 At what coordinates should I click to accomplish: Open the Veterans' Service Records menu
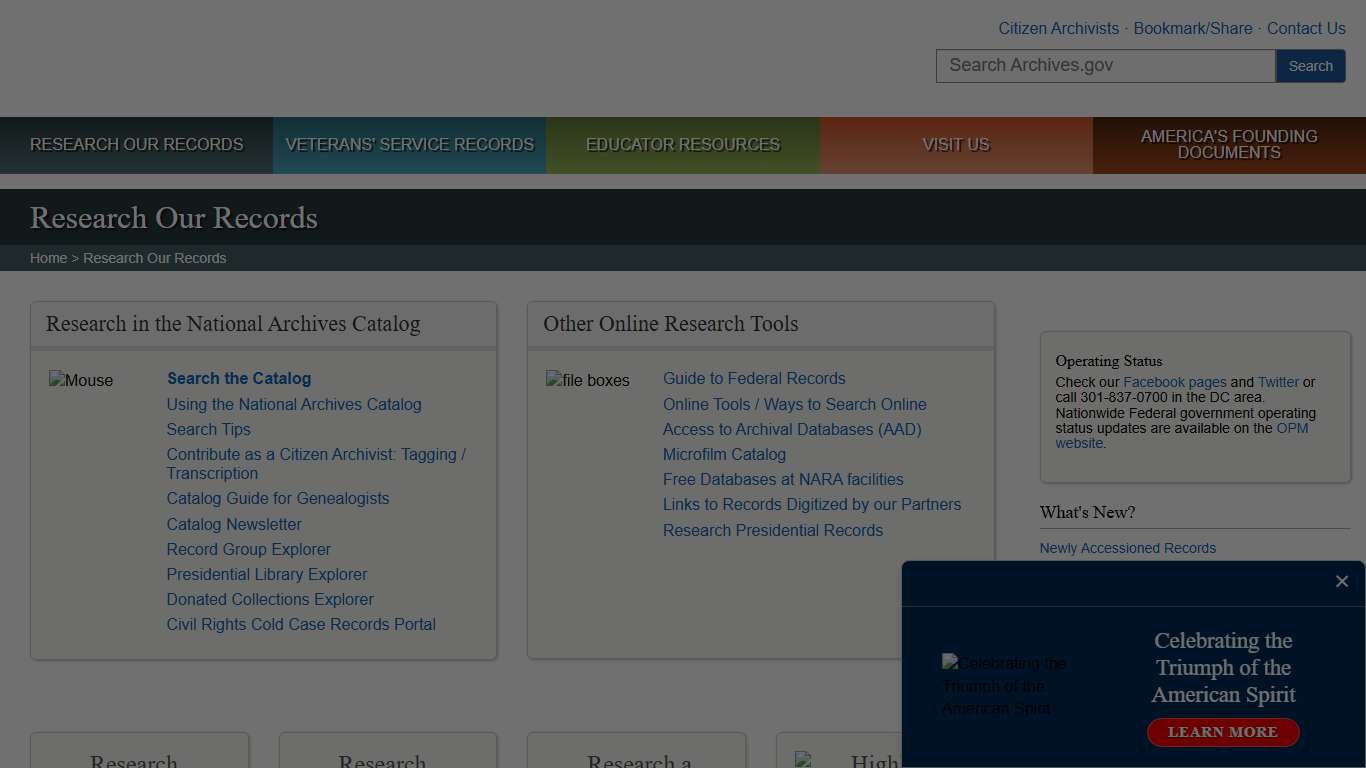click(x=409, y=145)
